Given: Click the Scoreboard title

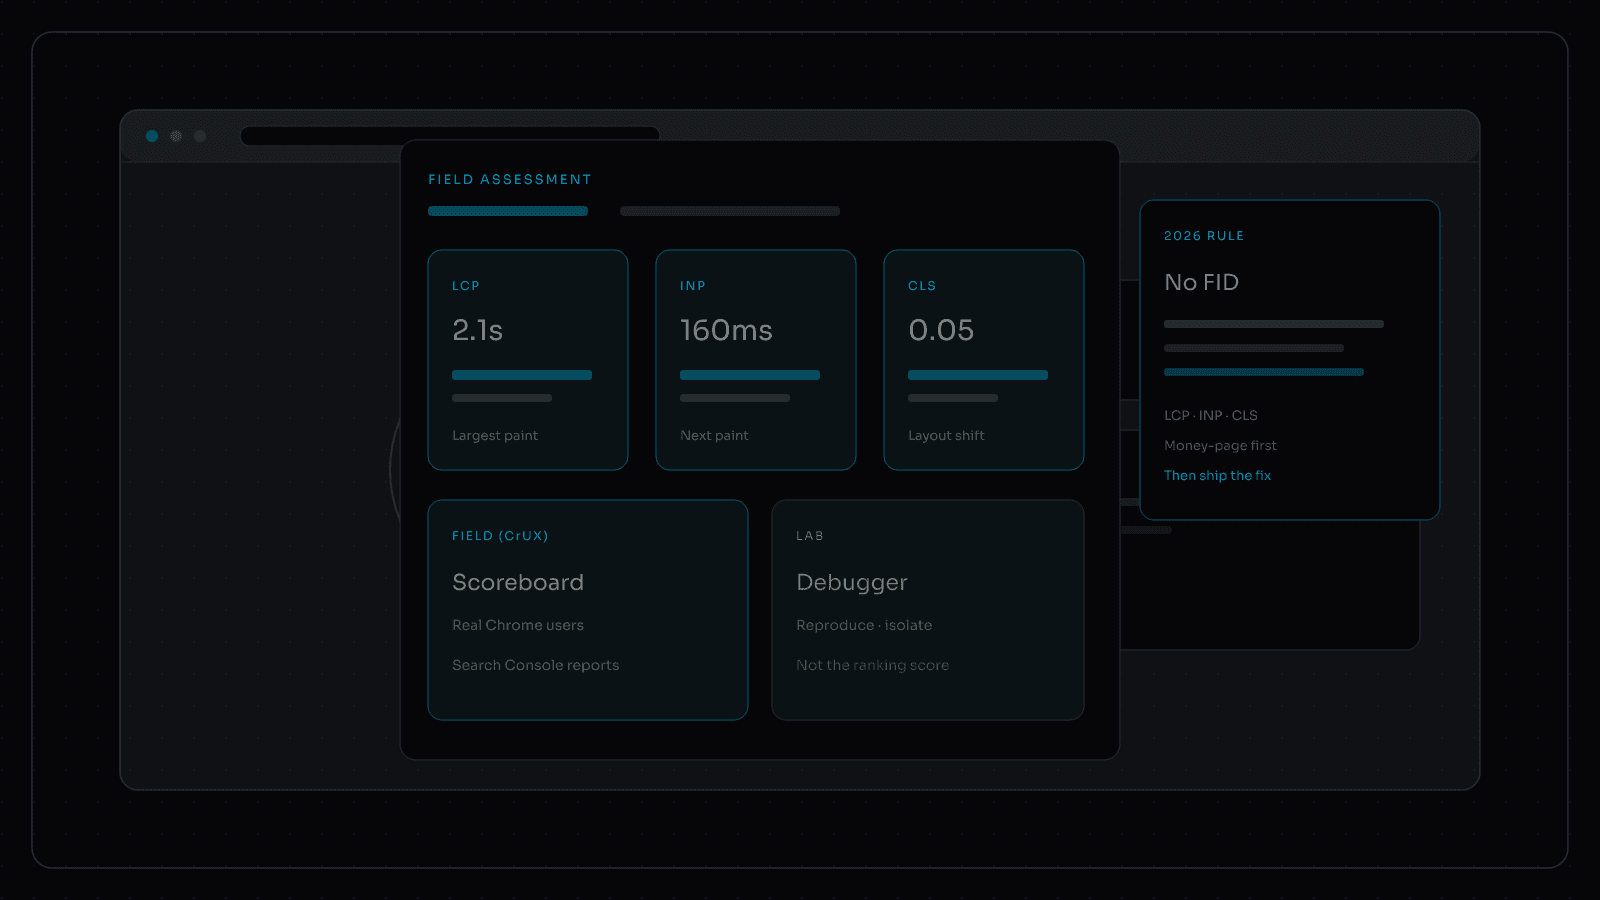Looking at the screenshot, I should click(518, 582).
